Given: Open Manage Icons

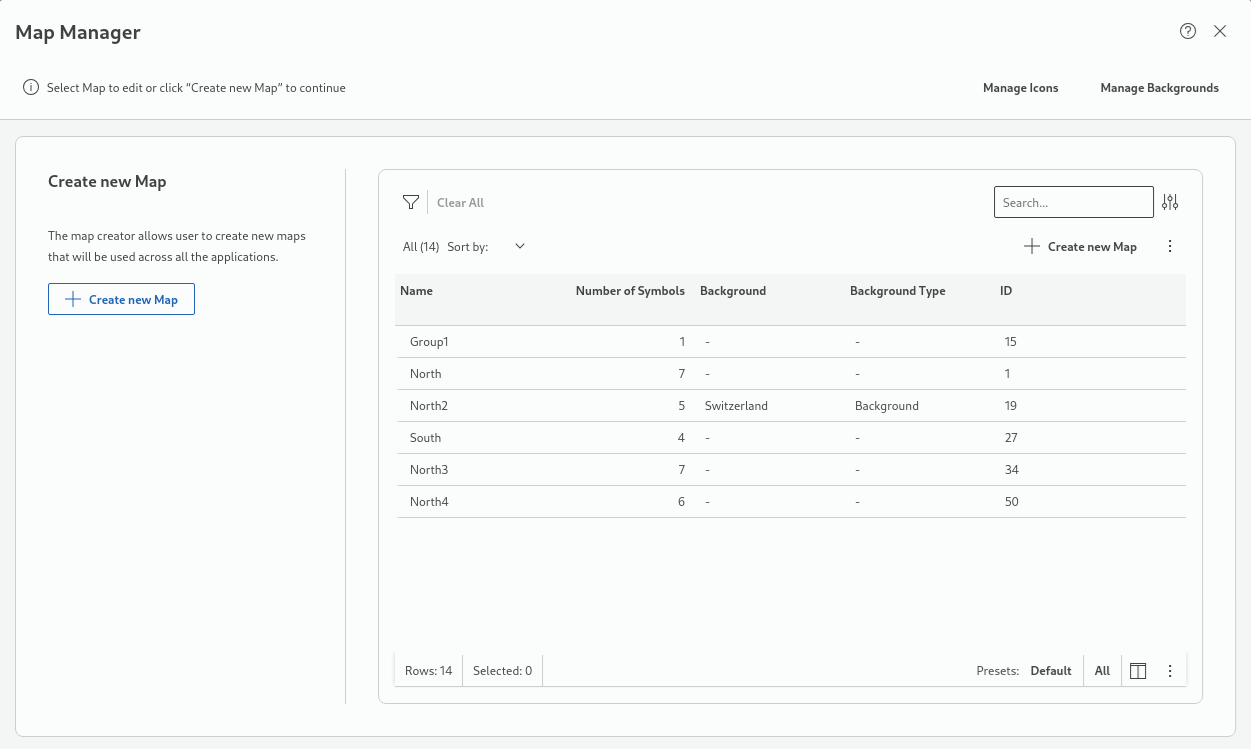Looking at the screenshot, I should [1020, 88].
